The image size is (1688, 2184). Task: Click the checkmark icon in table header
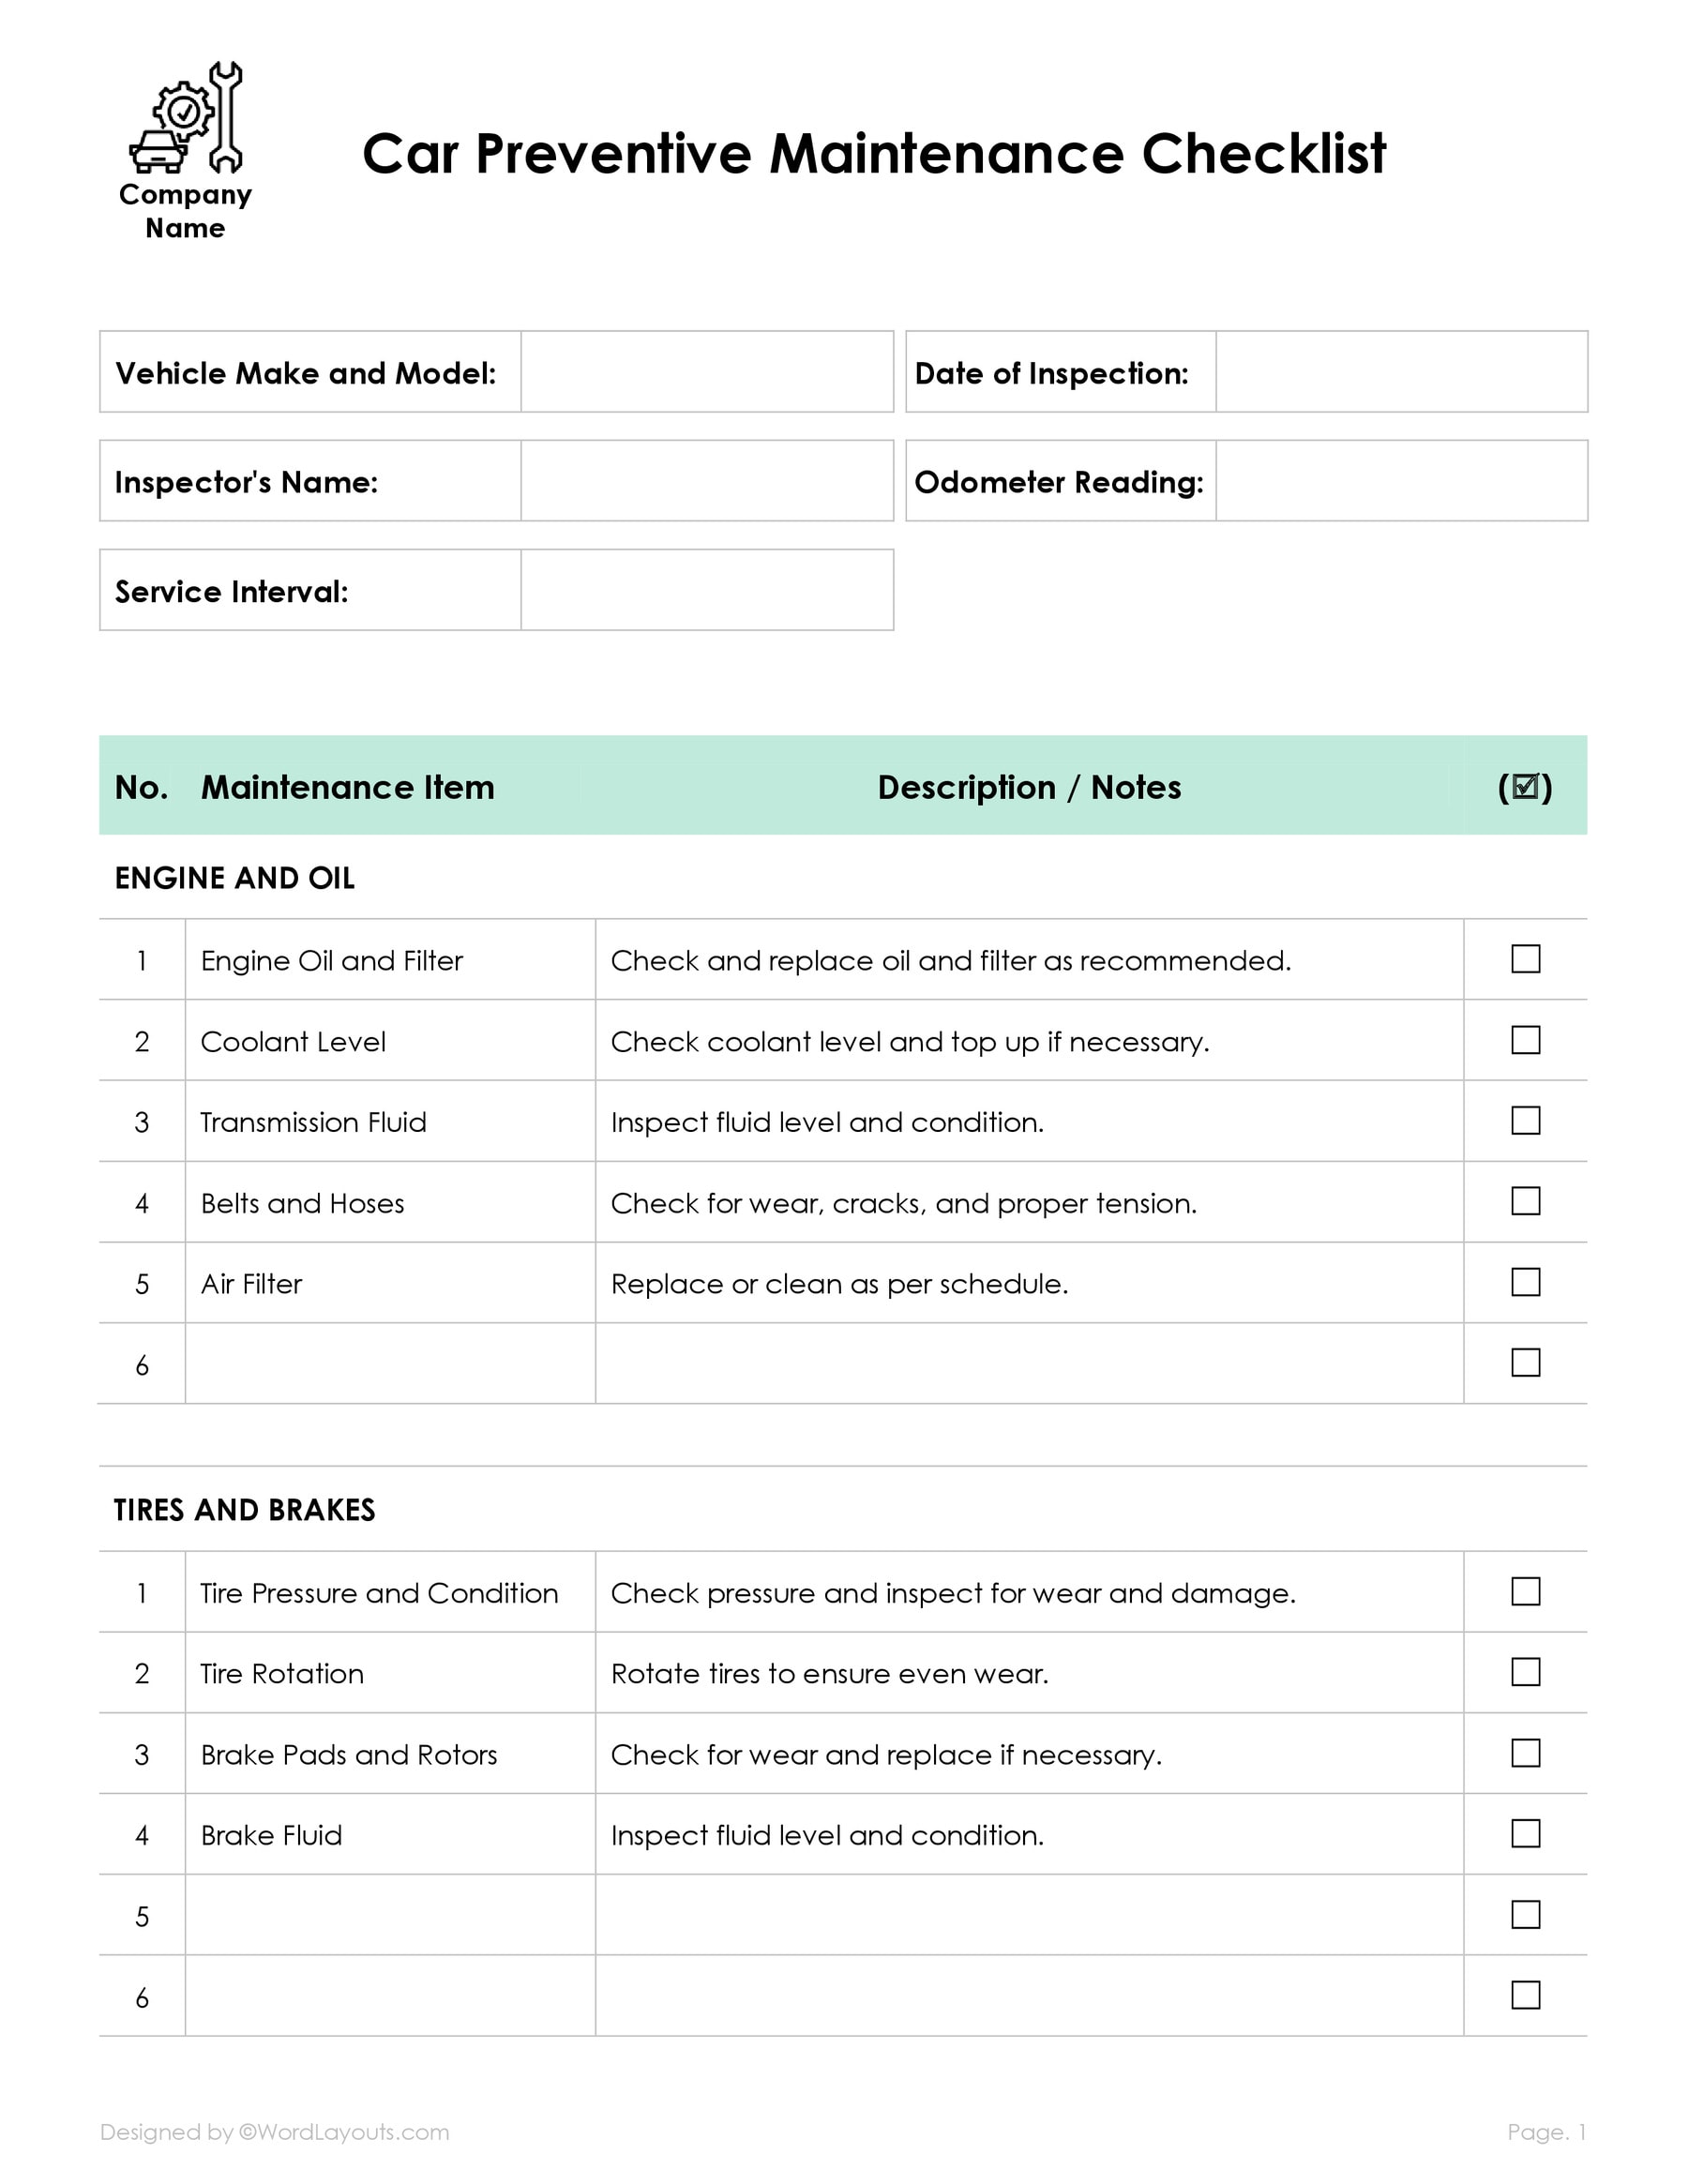tap(1525, 787)
